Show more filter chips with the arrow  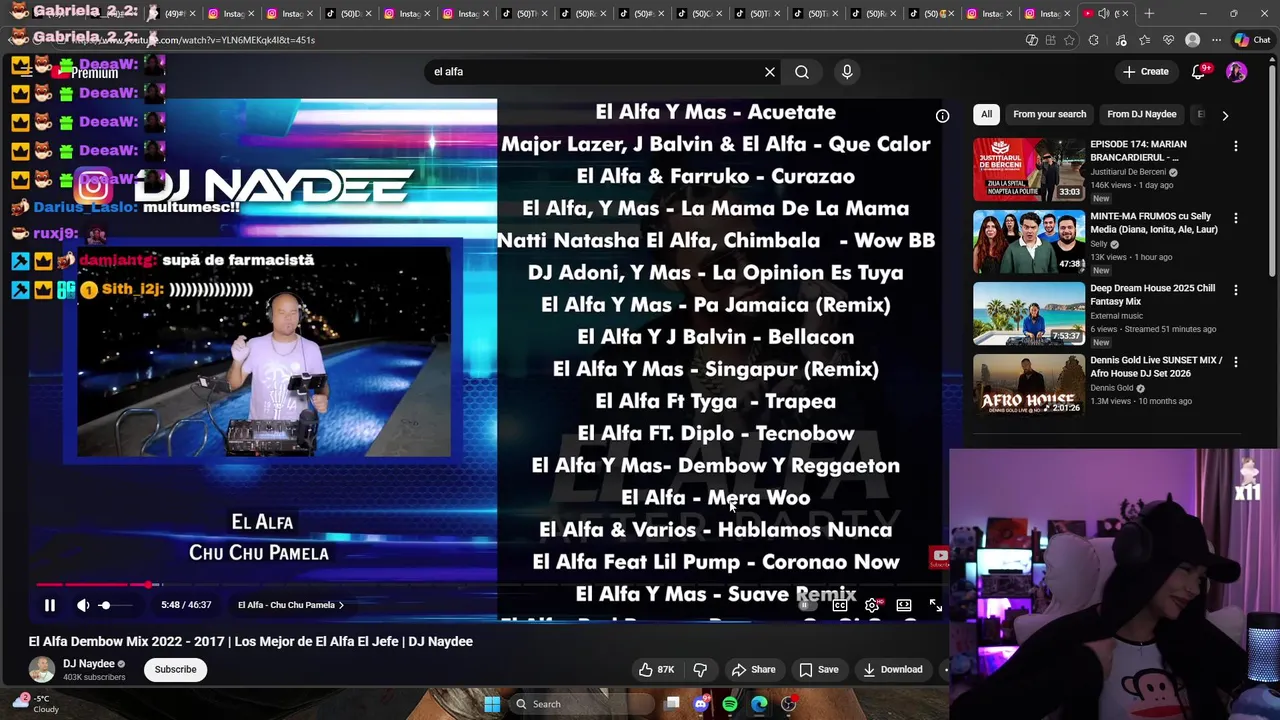tap(1225, 115)
